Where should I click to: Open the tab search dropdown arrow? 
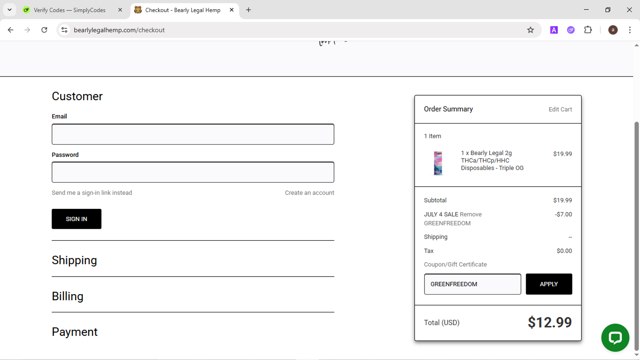tap(9, 10)
